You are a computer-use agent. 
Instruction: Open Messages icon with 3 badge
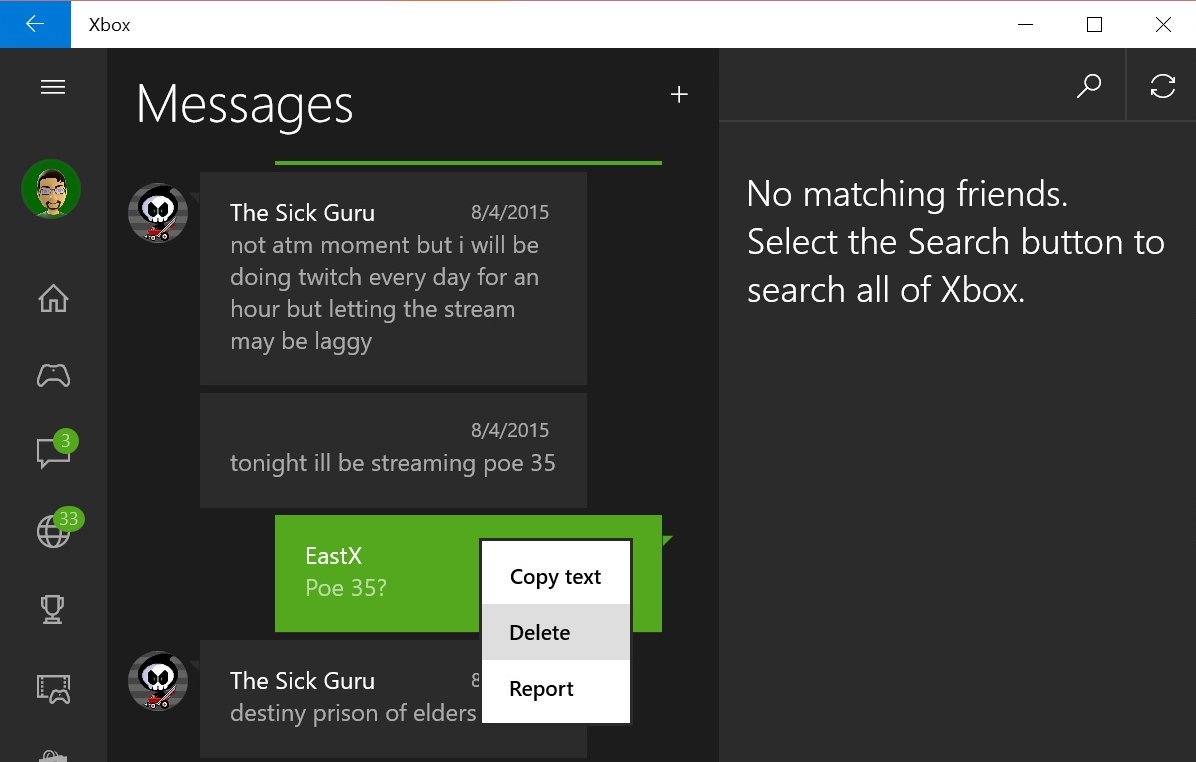click(53, 453)
